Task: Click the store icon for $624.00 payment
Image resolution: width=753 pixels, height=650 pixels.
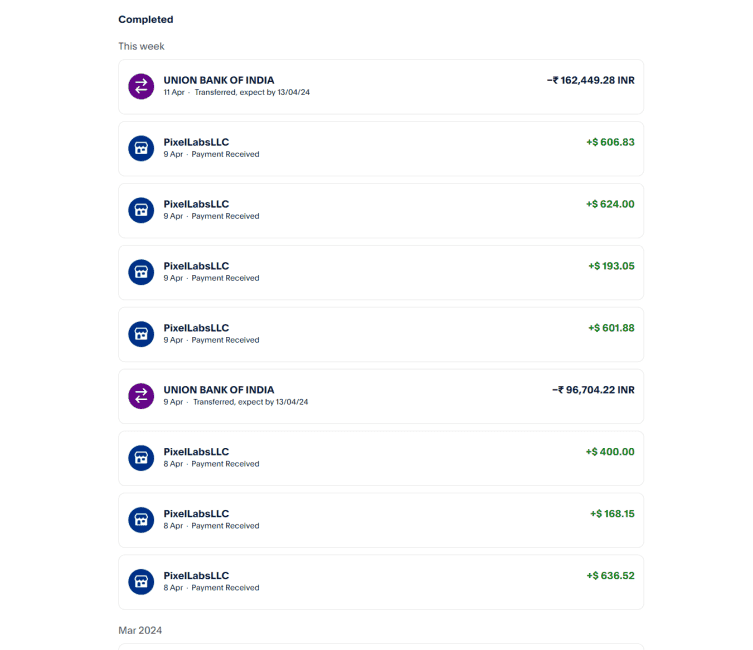Action: click(141, 210)
